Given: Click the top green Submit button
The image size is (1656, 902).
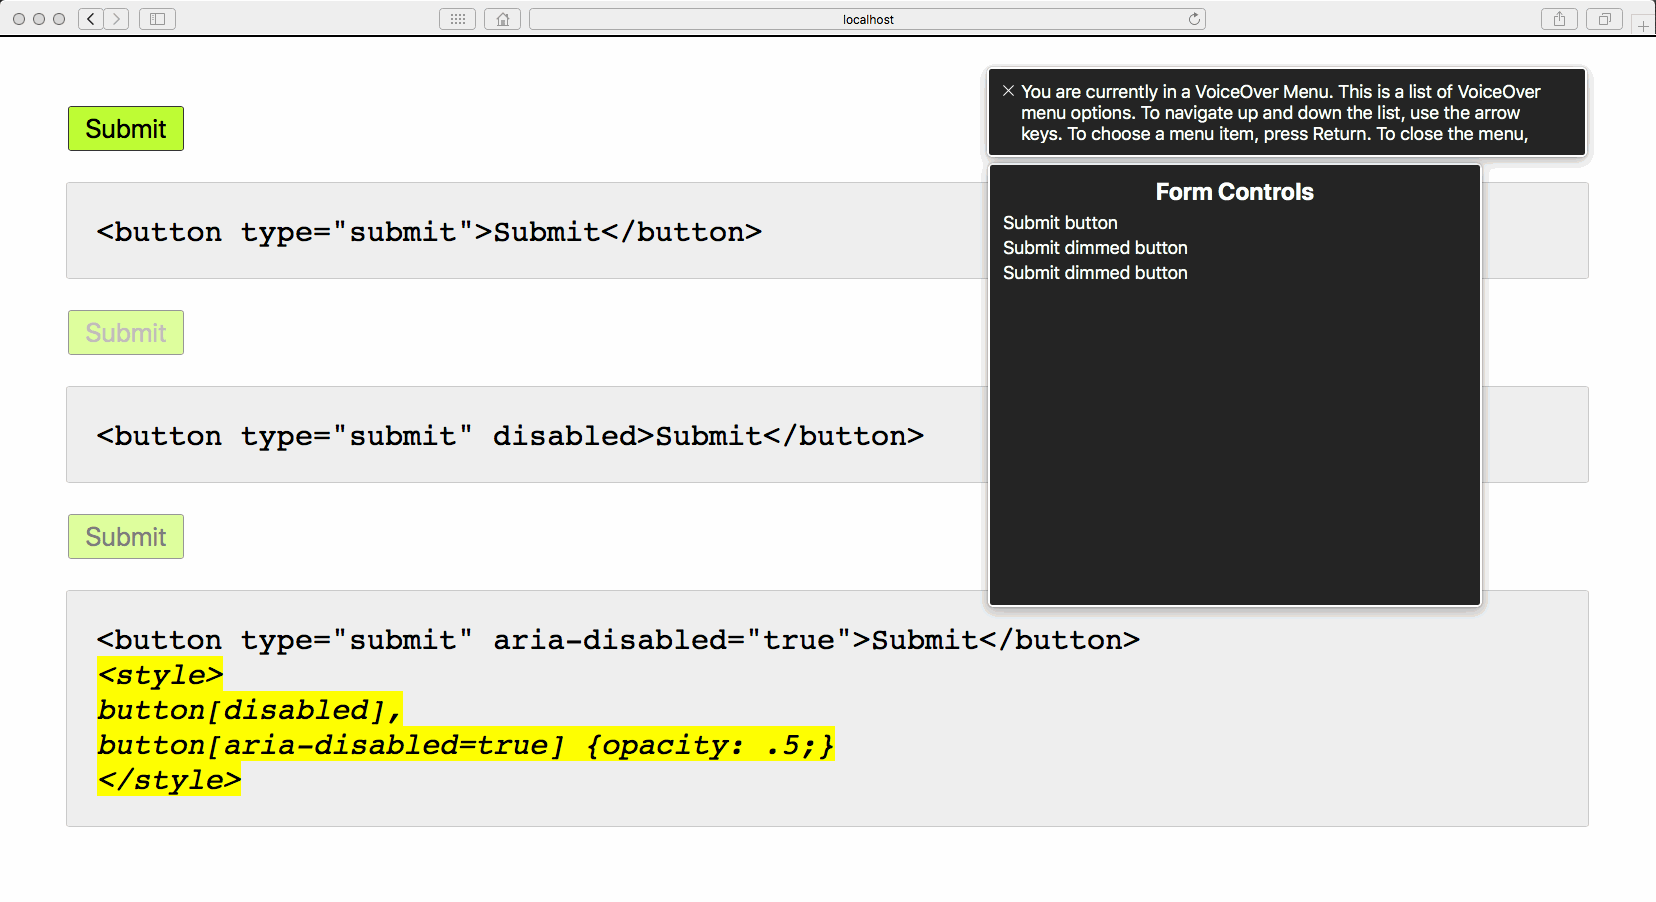Looking at the screenshot, I should [x=125, y=128].
